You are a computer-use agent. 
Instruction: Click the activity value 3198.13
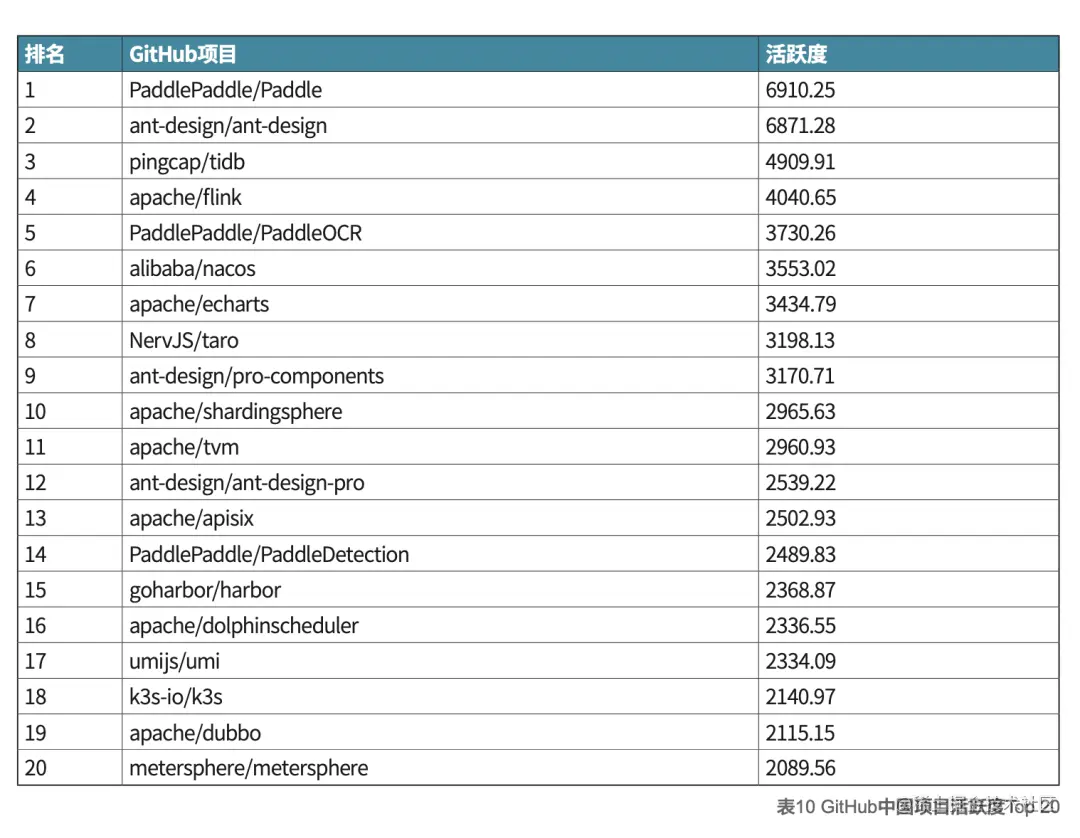(800, 340)
